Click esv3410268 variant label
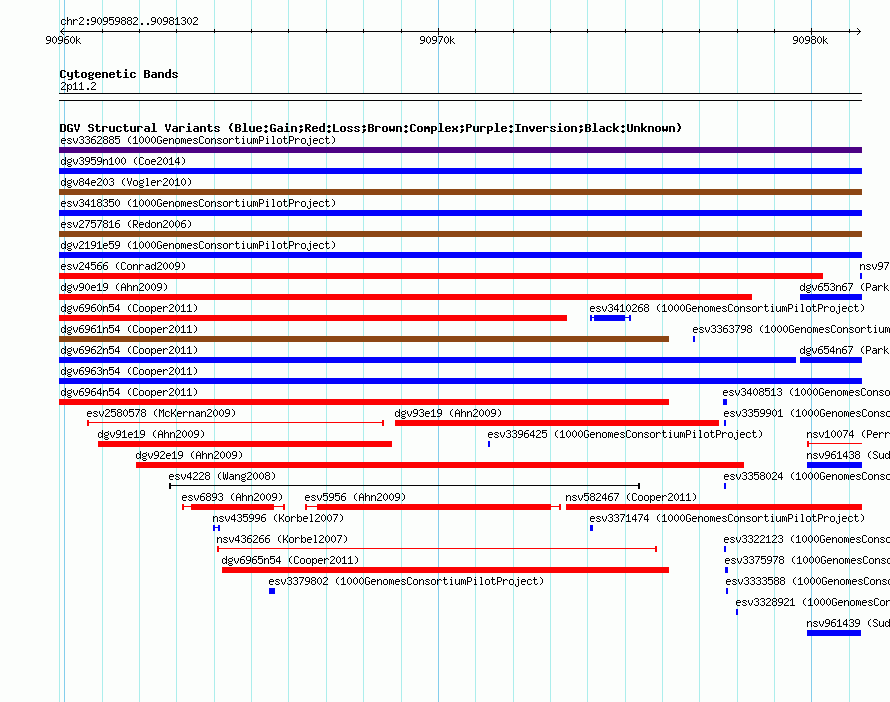This screenshot has width=890, height=702. click(x=727, y=308)
